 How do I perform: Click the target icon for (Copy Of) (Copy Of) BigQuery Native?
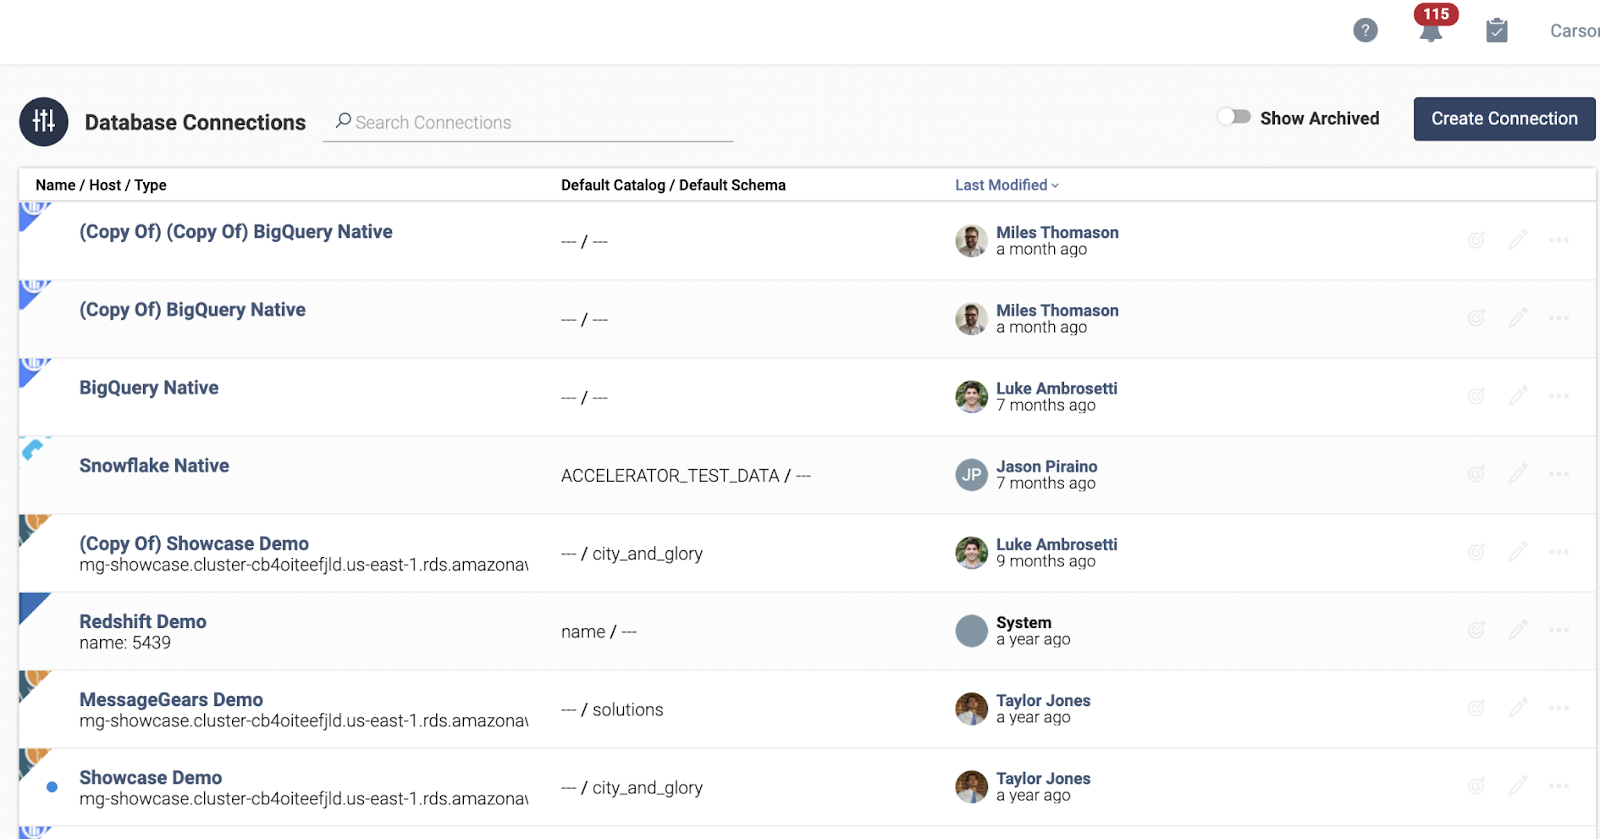click(x=1476, y=240)
